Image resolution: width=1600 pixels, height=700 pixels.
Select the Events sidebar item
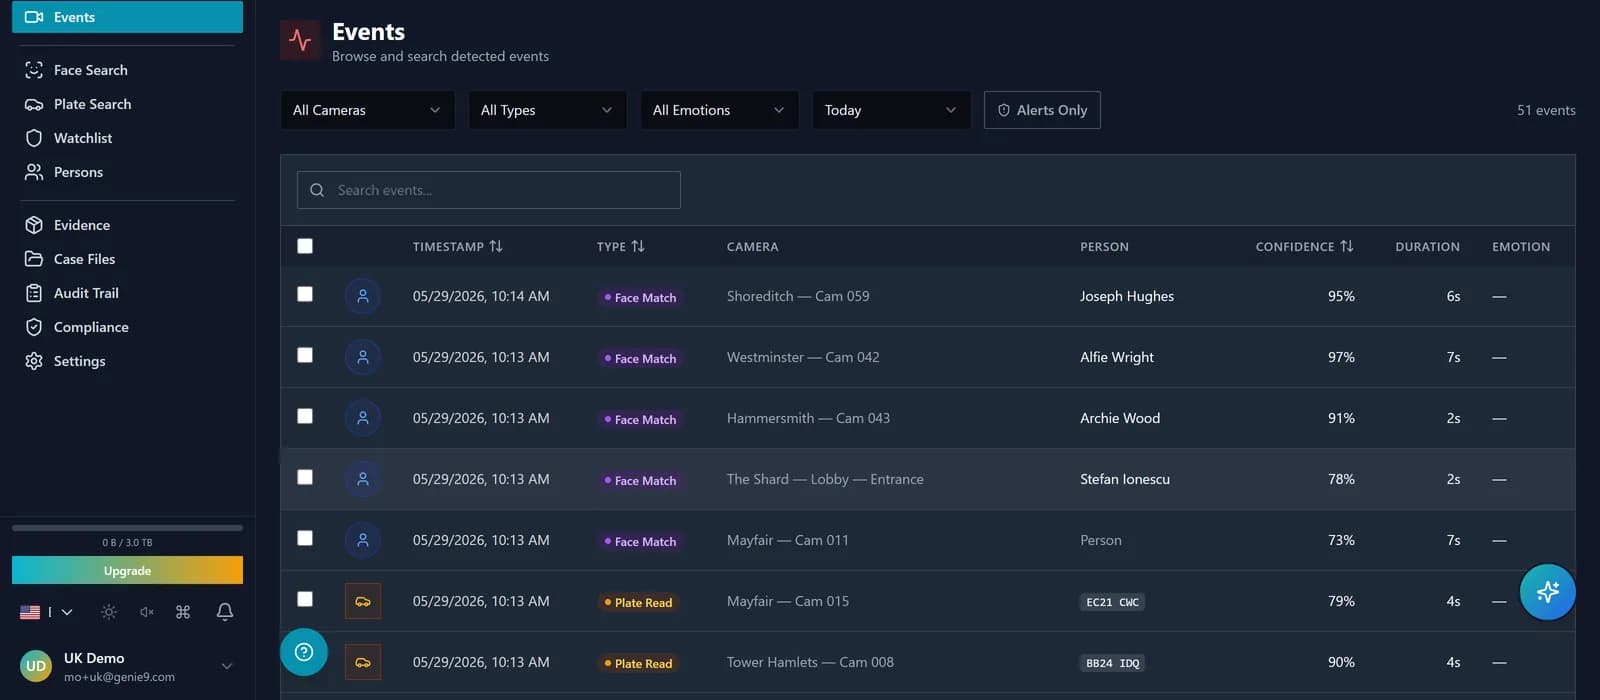(x=127, y=17)
